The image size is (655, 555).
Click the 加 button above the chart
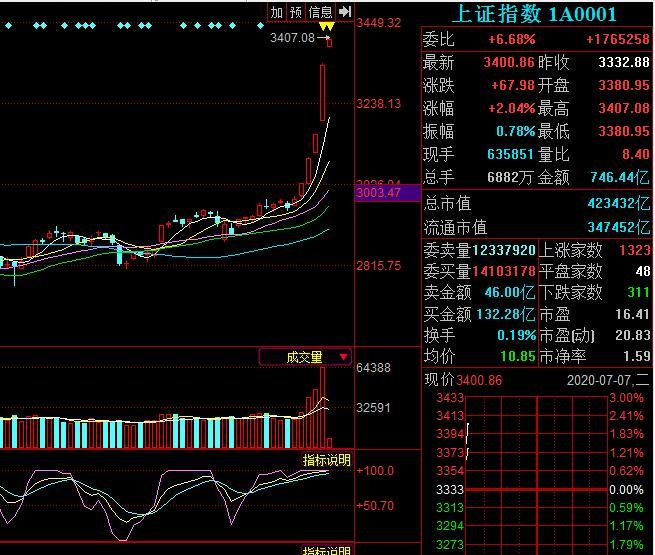click(x=277, y=12)
